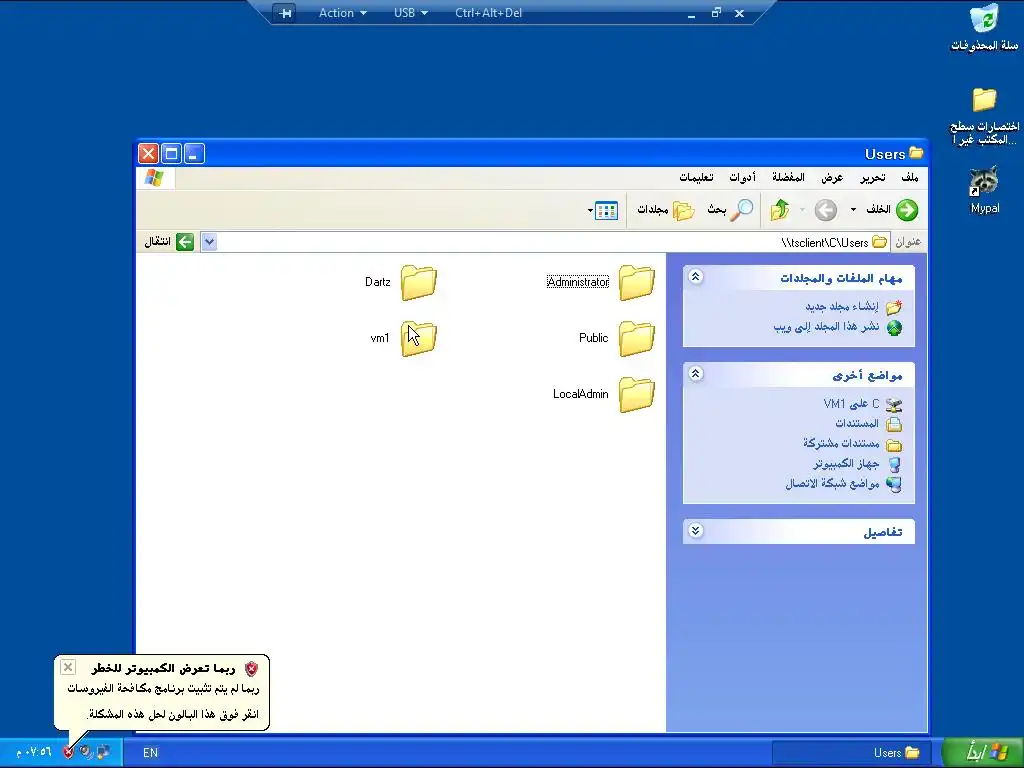Viewport: 1024px width, 768px height.
Task: Pin the remote console toolbar
Action: (285, 13)
